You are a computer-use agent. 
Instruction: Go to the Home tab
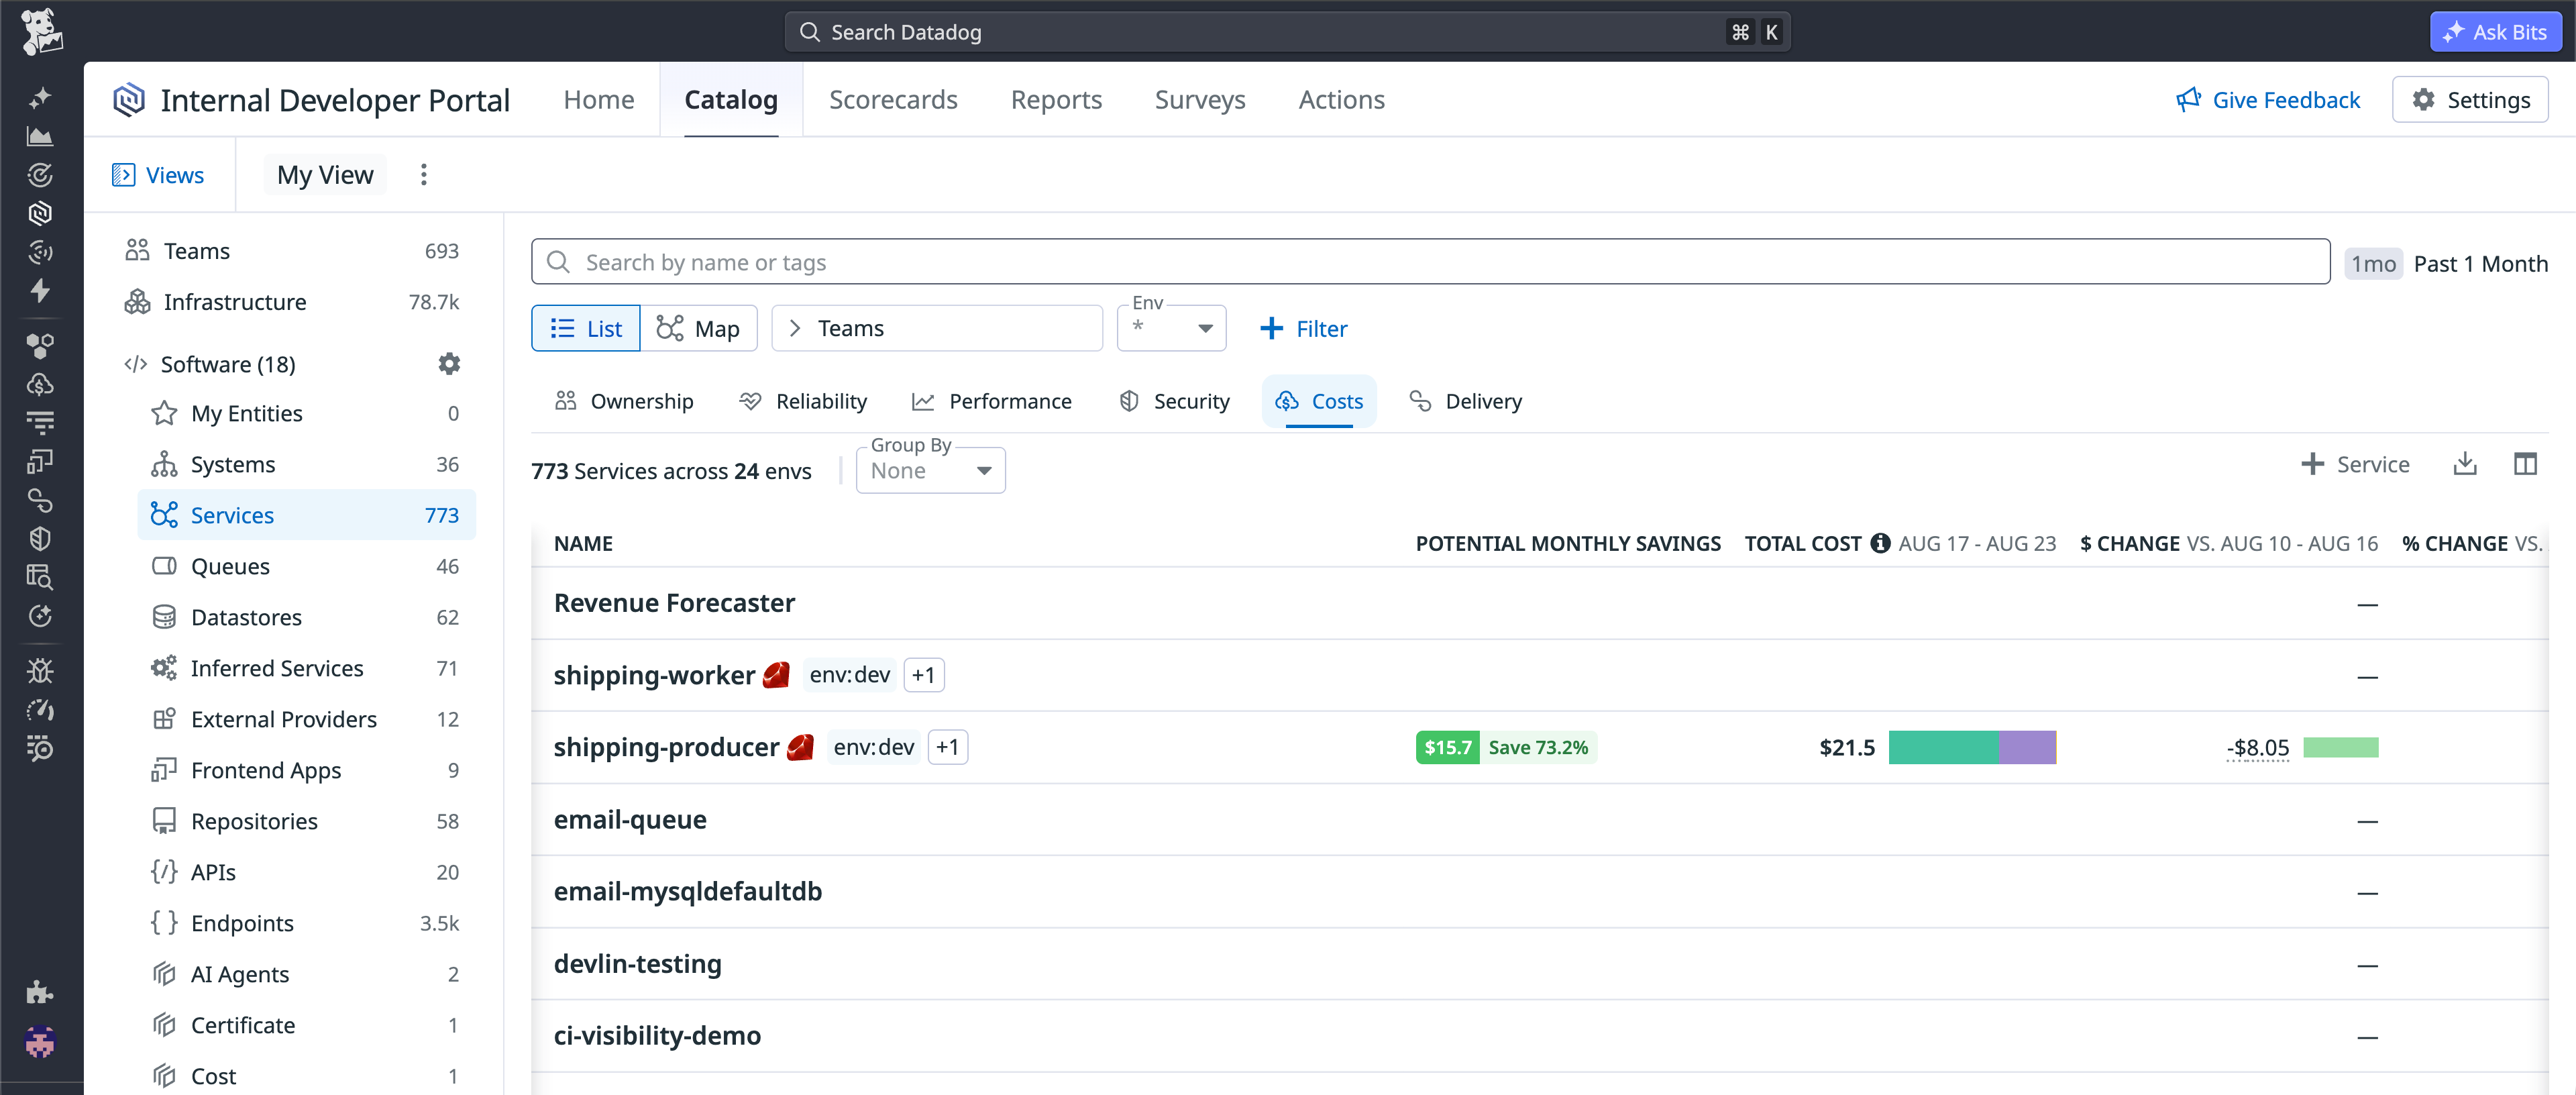click(599, 100)
